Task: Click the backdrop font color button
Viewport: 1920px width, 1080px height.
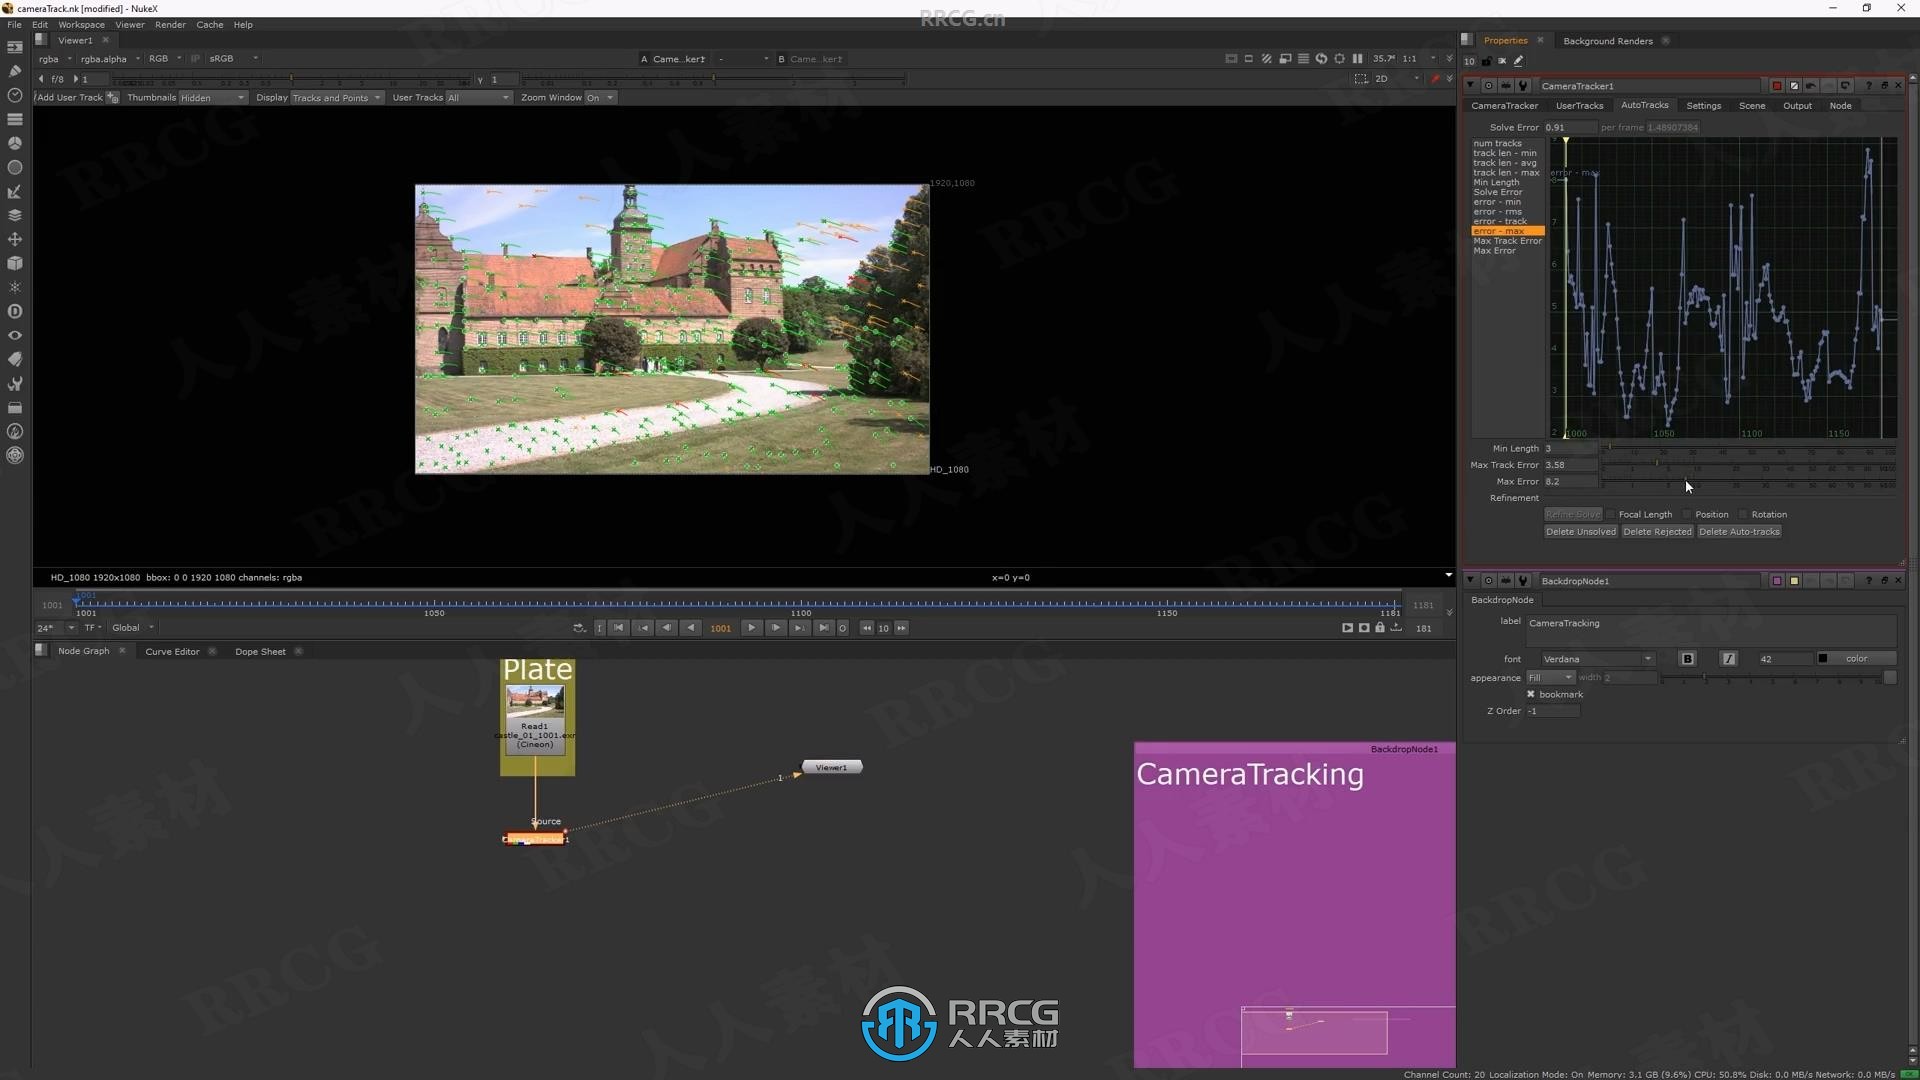Action: (x=1856, y=659)
